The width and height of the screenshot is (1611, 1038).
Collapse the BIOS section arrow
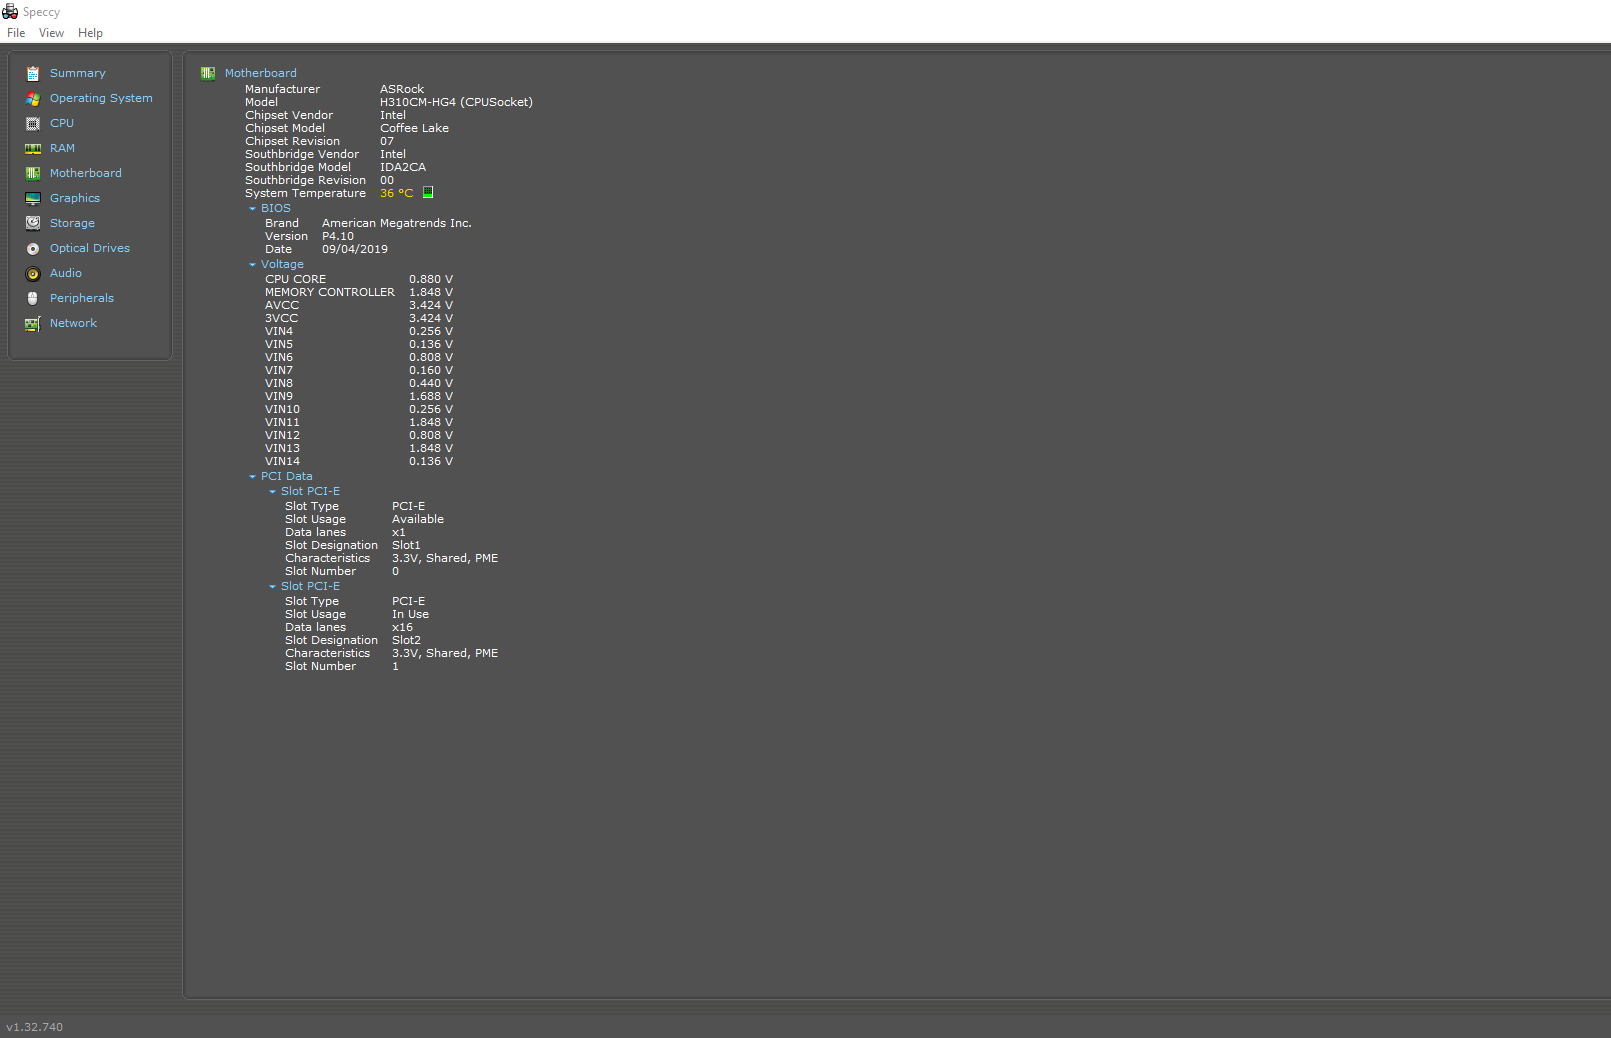pyautogui.click(x=252, y=209)
